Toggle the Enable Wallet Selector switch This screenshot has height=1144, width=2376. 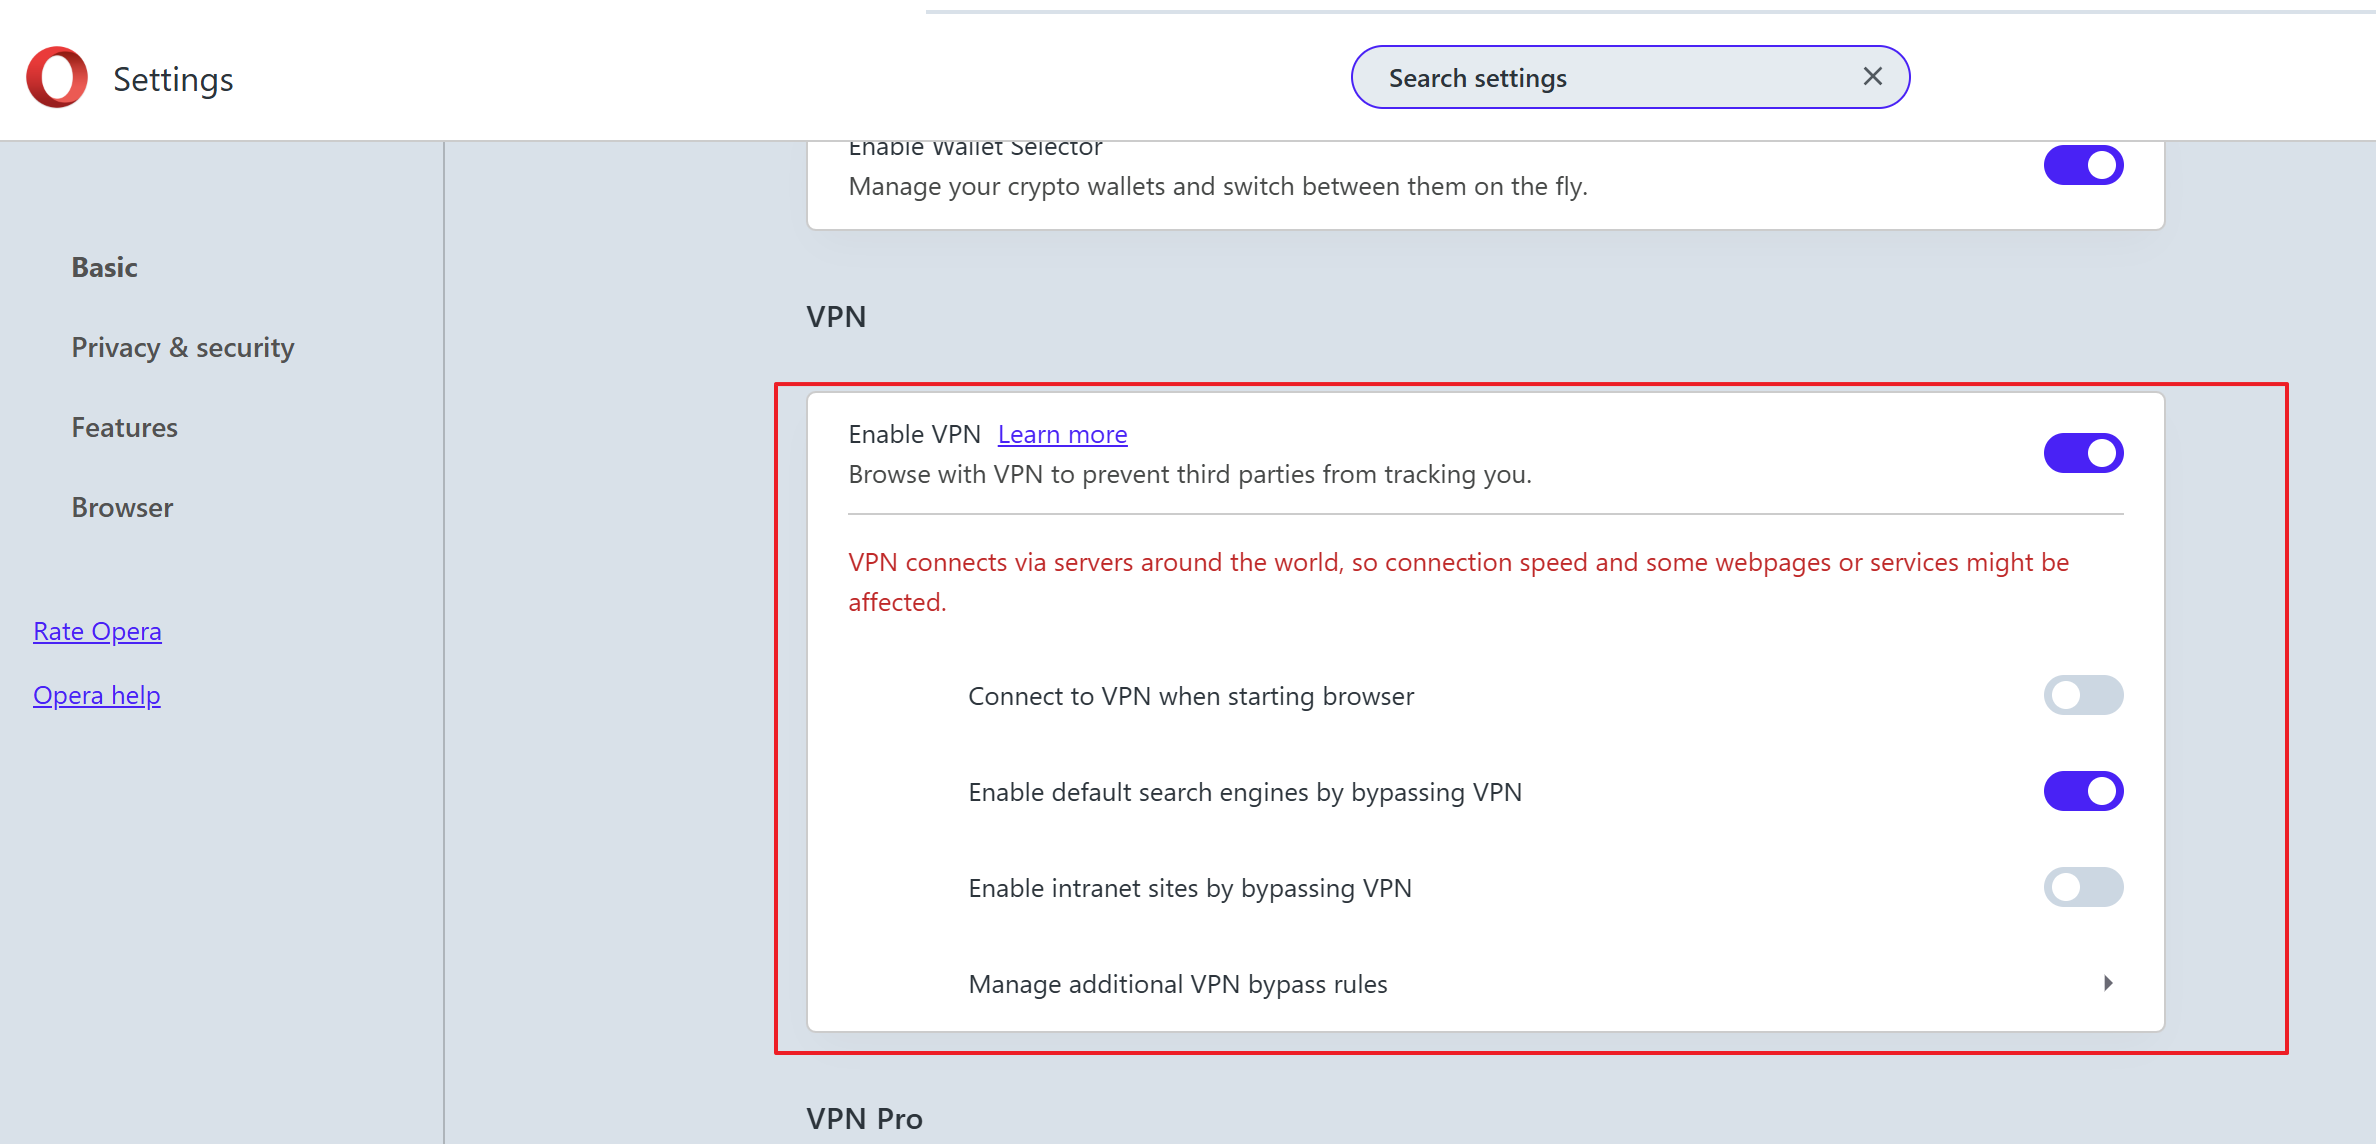point(2082,165)
